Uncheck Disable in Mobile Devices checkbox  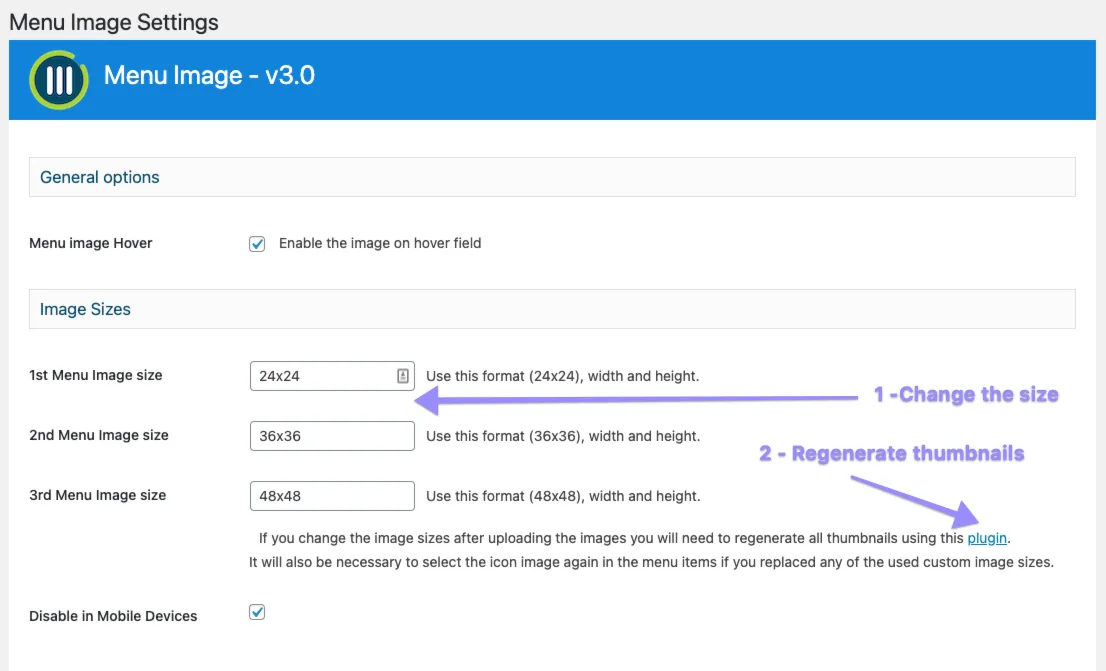click(x=257, y=612)
